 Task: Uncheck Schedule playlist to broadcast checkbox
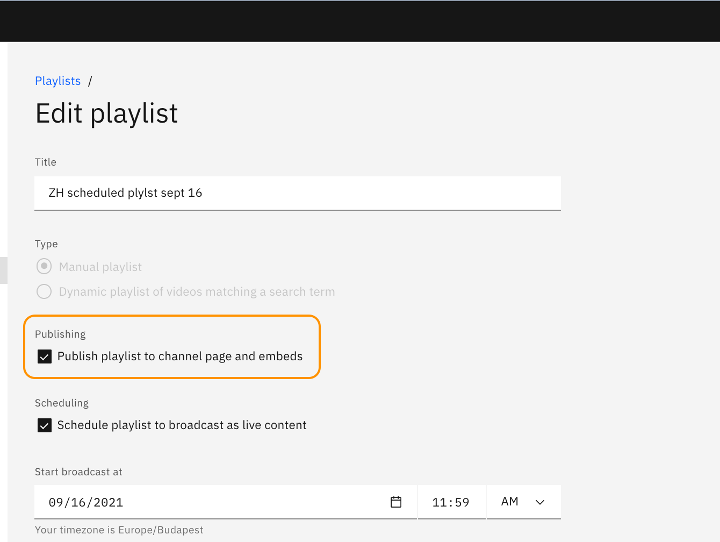[x=45, y=425]
